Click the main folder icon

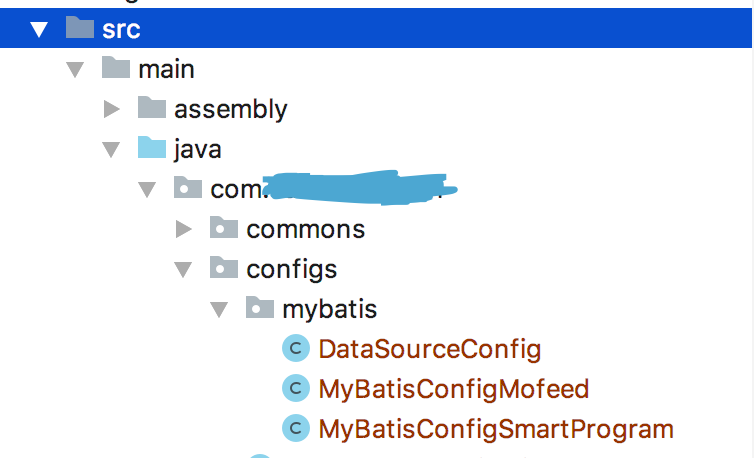pos(116,68)
